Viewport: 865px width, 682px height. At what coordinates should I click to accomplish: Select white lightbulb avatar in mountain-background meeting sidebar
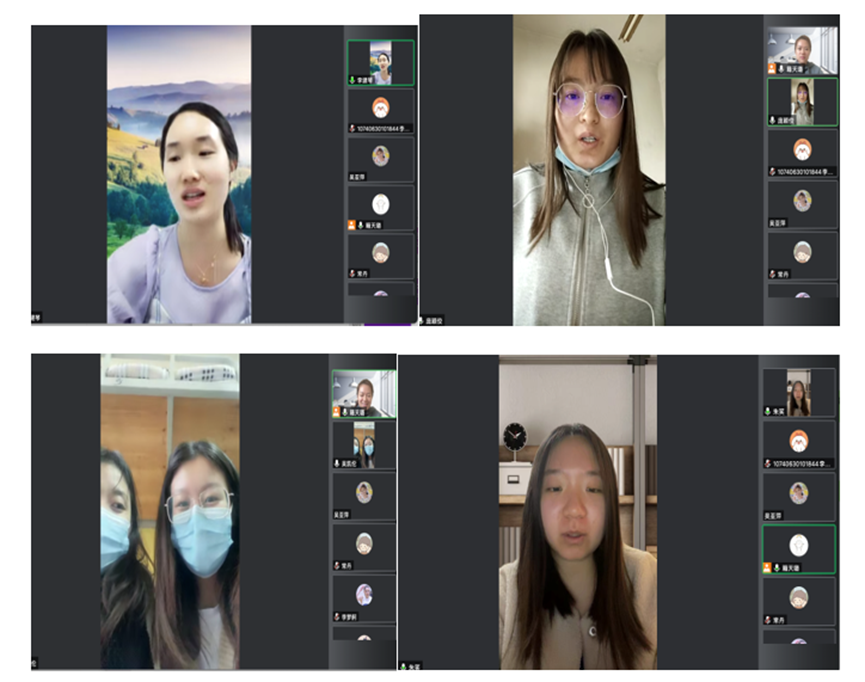coord(380,204)
